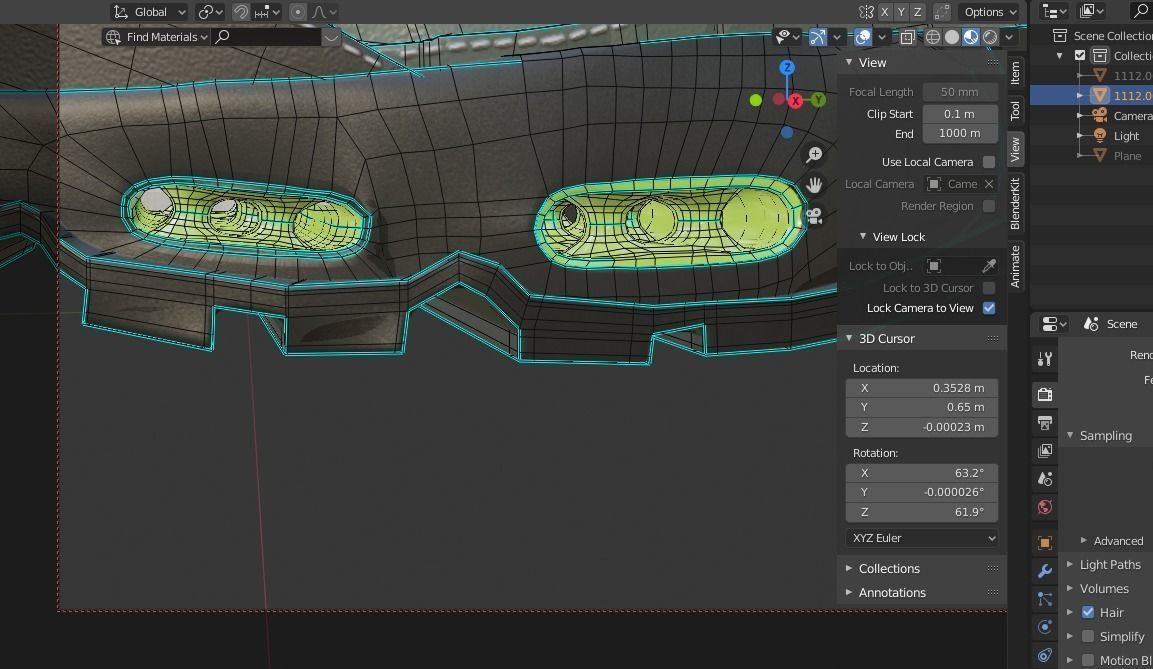Click the green Y axis gizmo handle
The width and height of the screenshot is (1153, 669).
[818, 100]
